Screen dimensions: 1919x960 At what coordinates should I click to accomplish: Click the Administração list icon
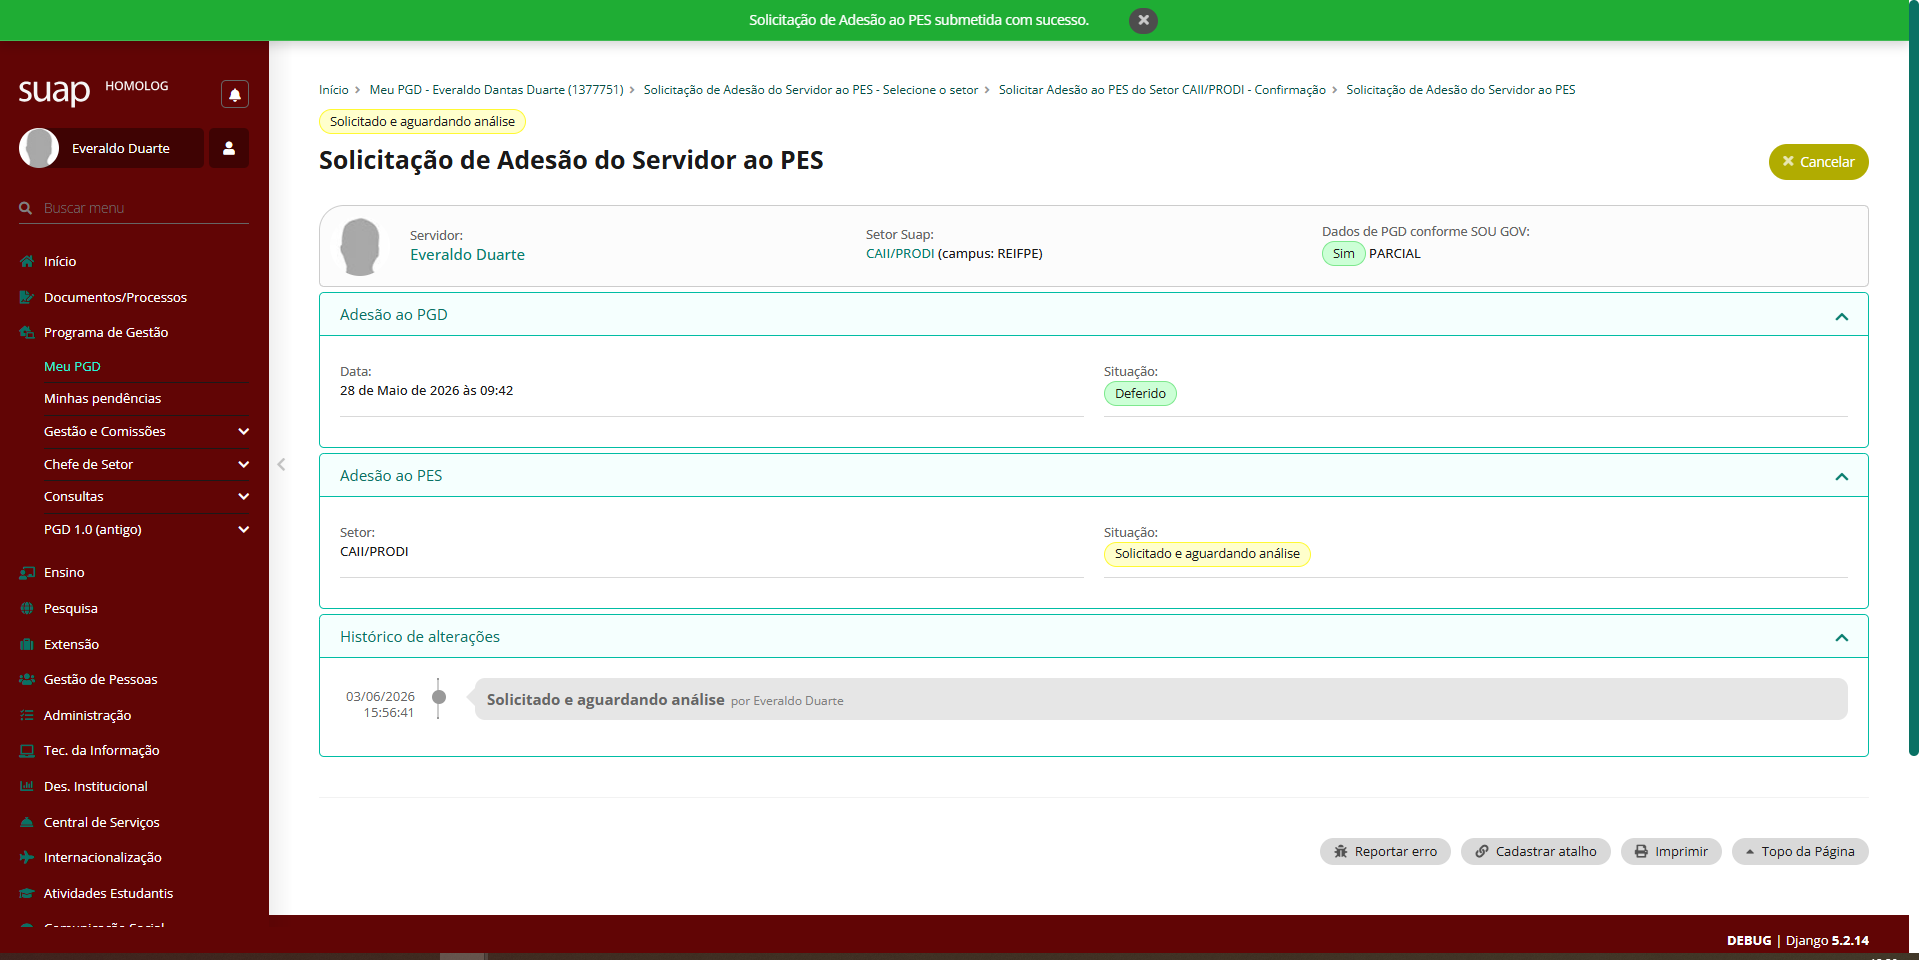point(27,715)
